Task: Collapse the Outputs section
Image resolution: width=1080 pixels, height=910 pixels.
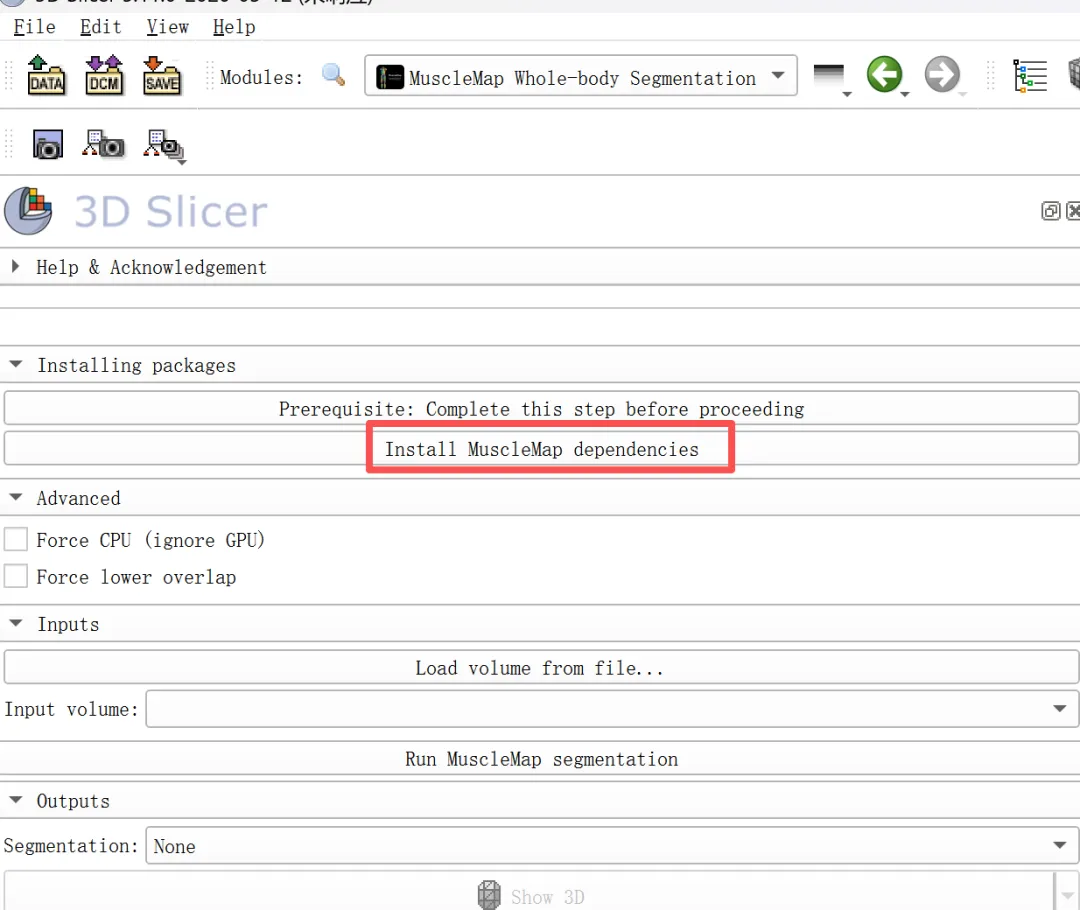Action: (x=15, y=800)
